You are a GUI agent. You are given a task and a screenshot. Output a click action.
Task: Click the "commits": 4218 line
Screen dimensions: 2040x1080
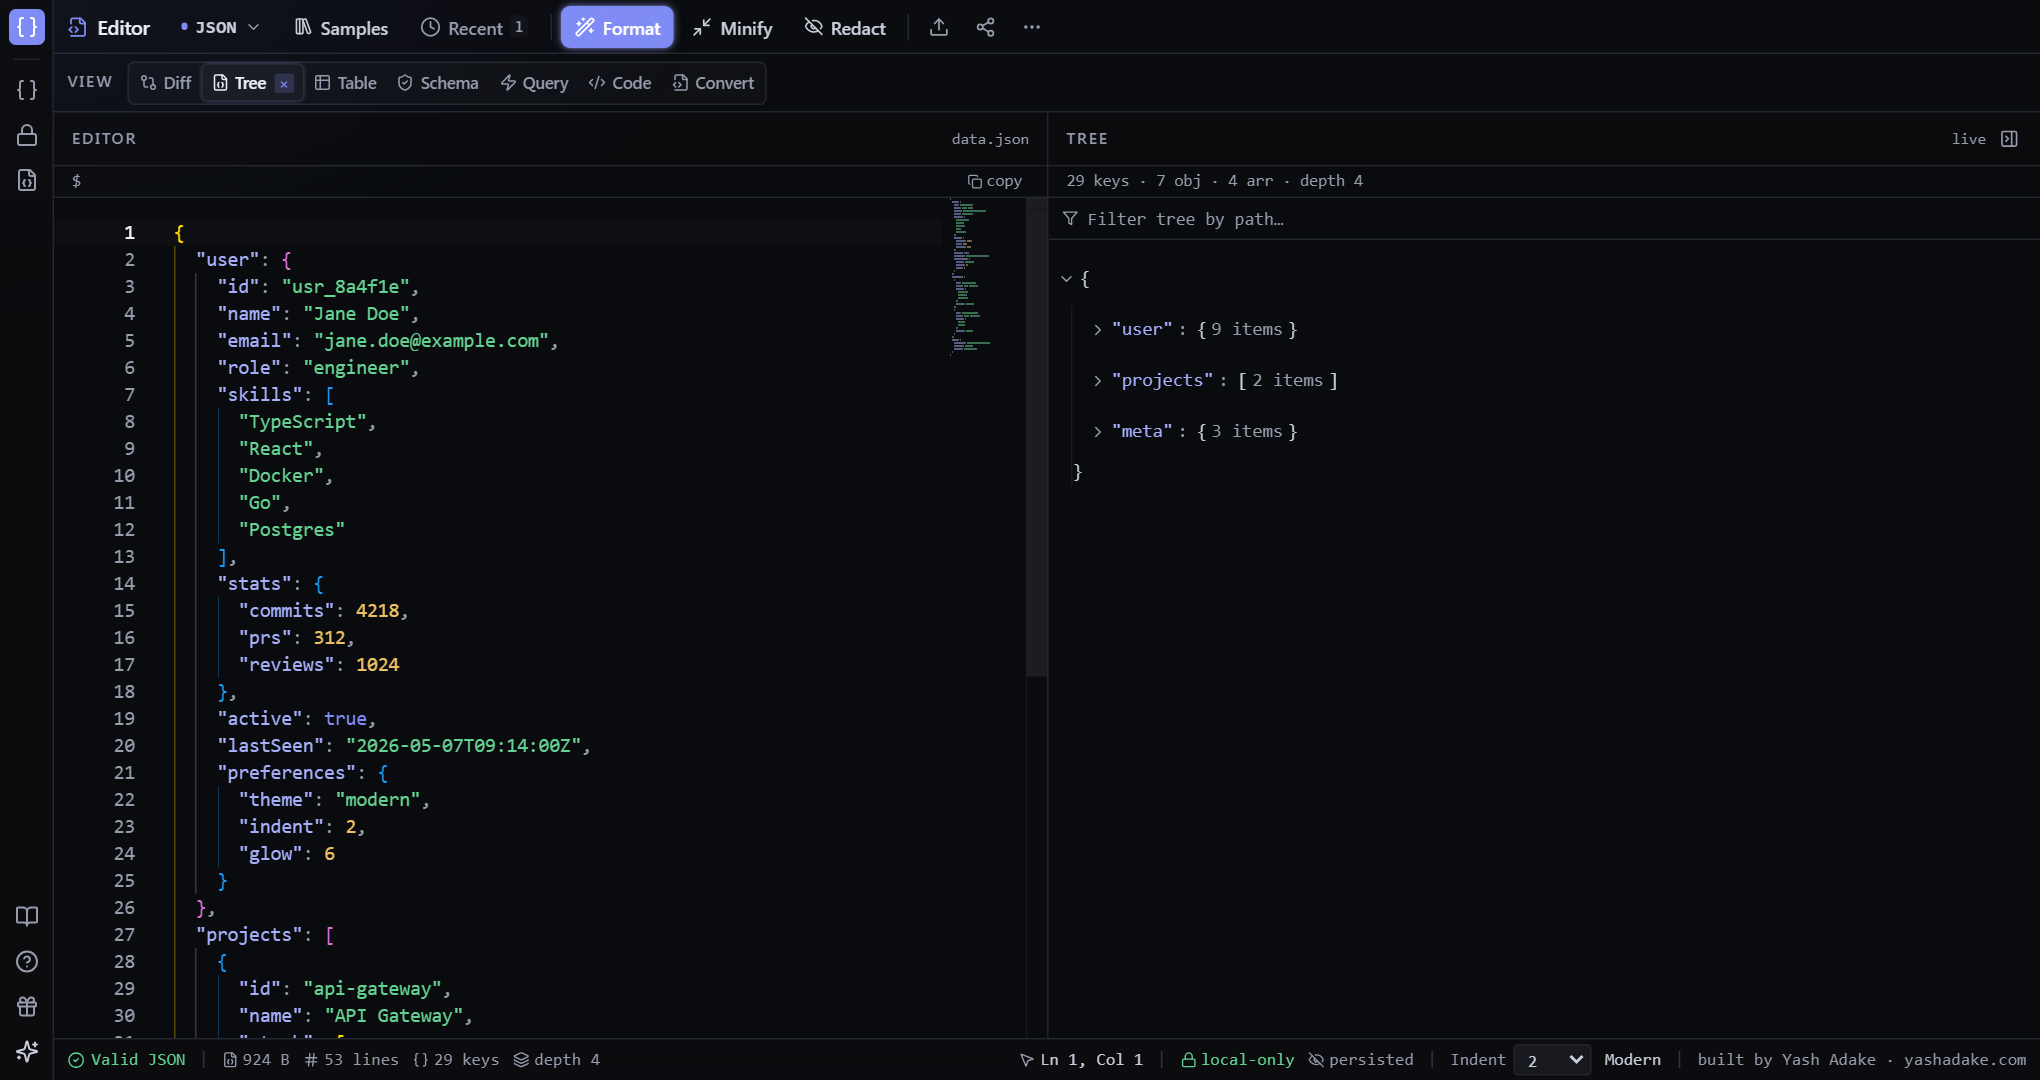tap(323, 611)
